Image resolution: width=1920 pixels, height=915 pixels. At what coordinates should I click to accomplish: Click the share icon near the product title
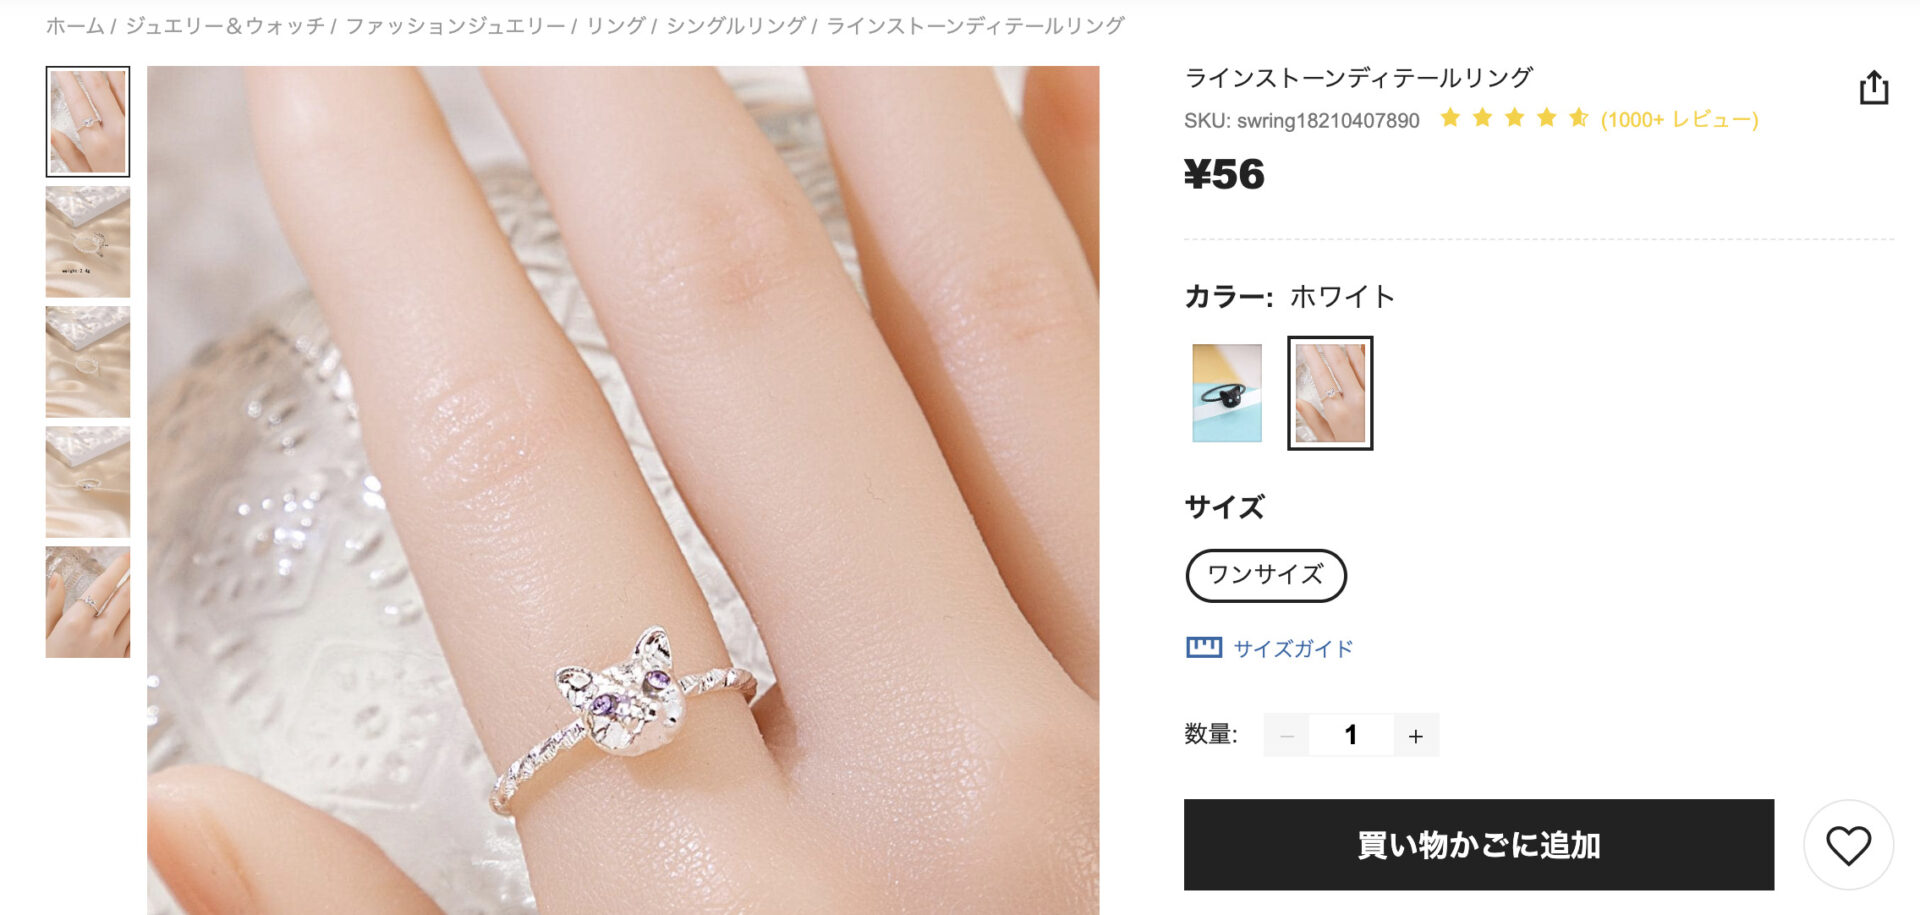click(1873, 88)
